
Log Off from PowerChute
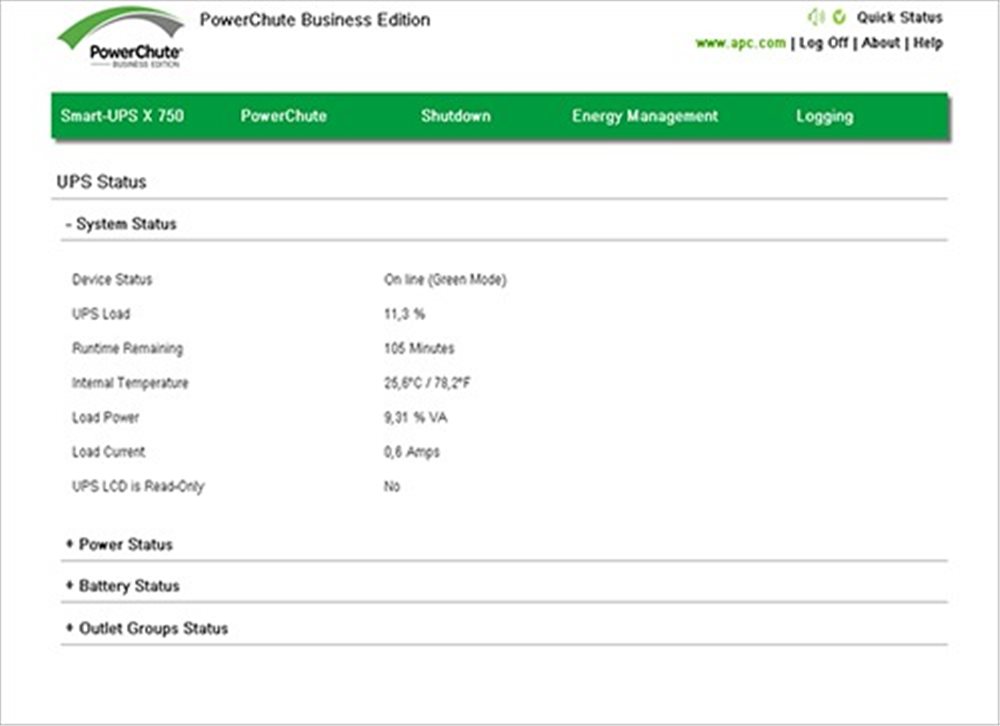[822, 43]
